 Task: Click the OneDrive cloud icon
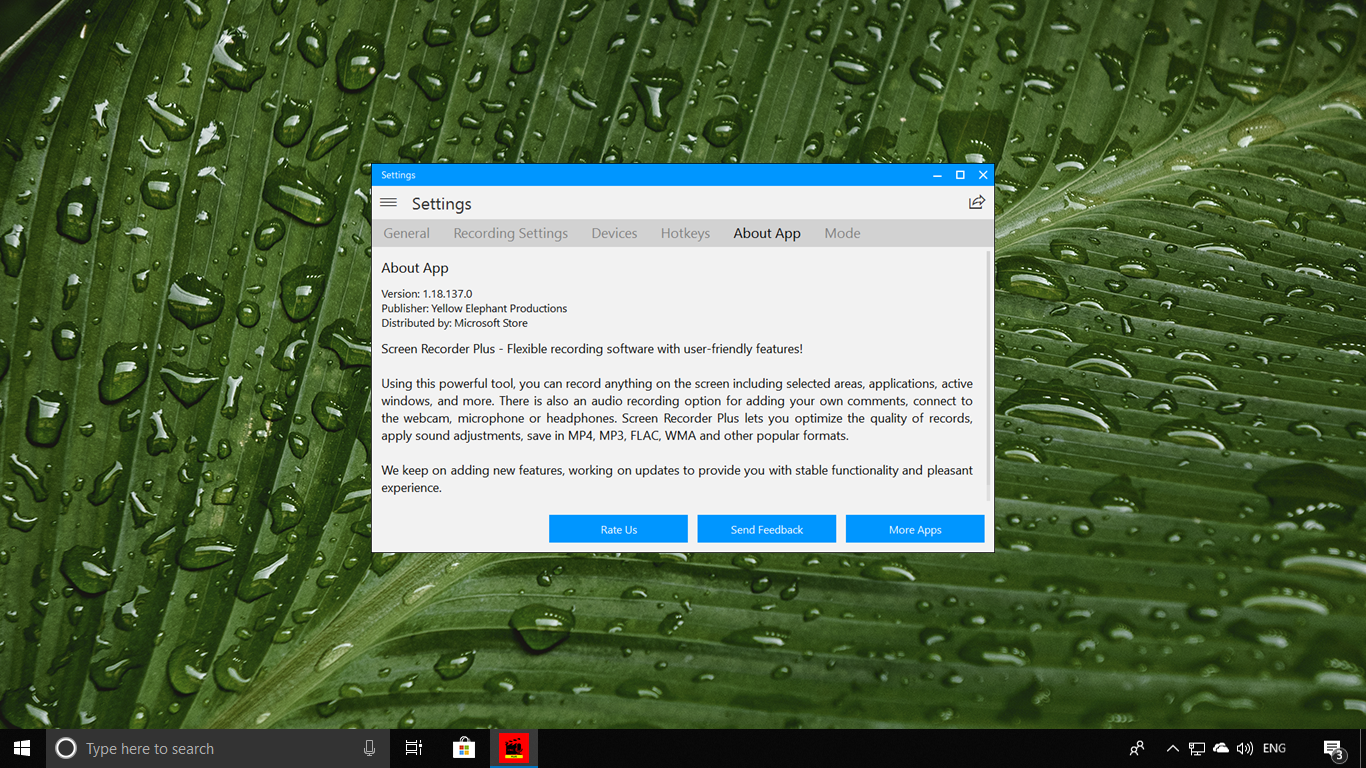(x=1221, y=747)
